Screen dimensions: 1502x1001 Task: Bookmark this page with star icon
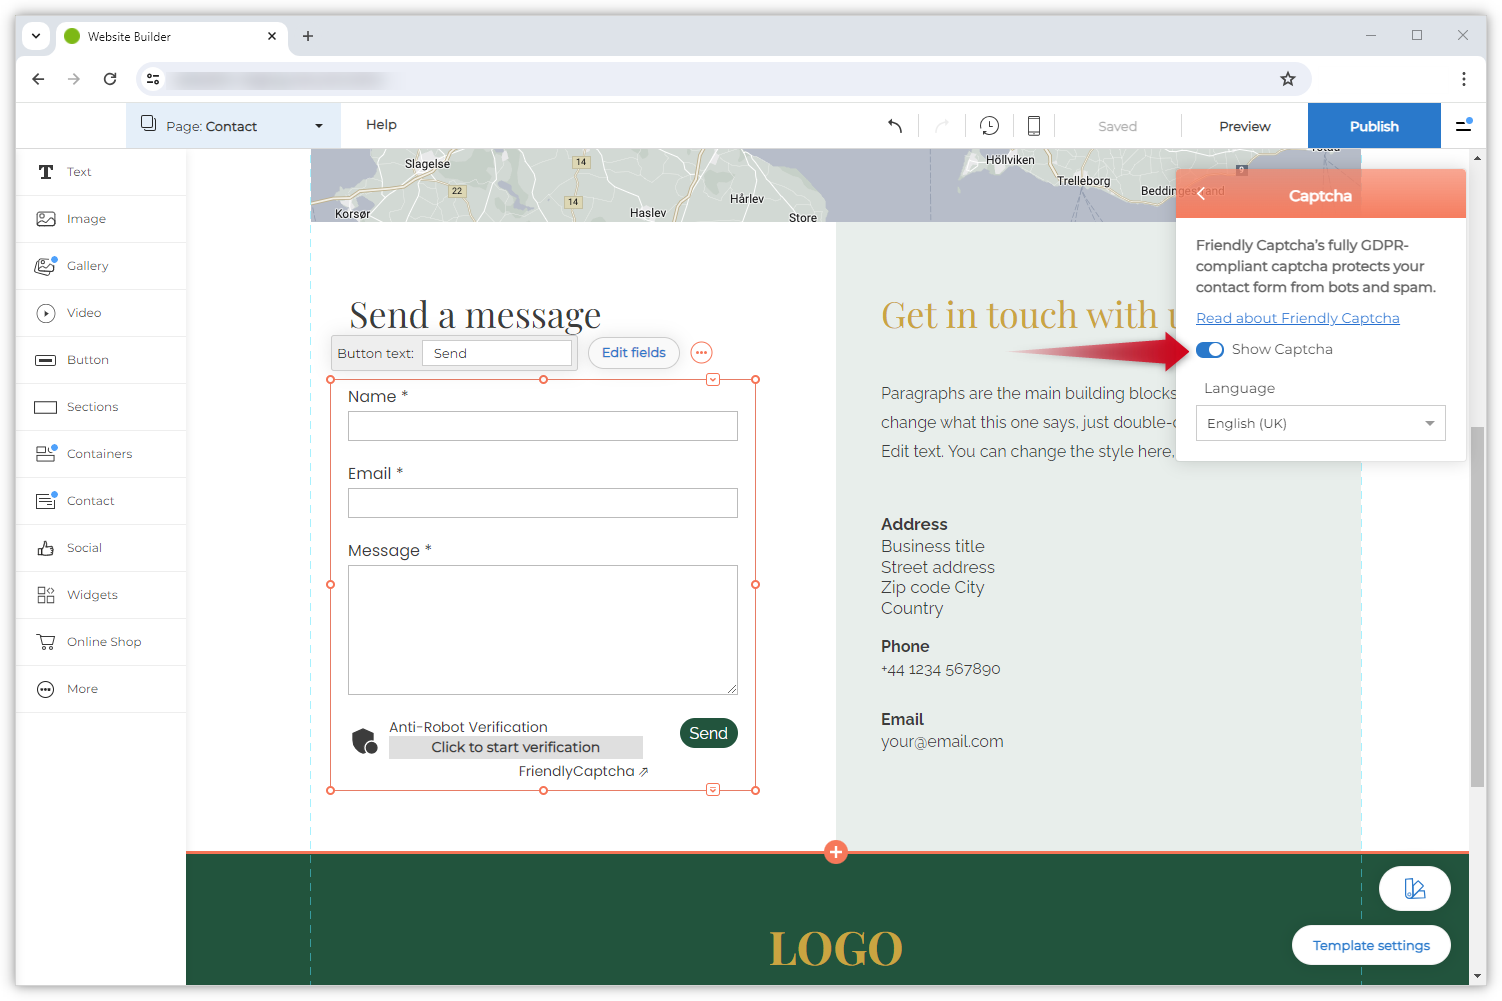pos(1288,79)
